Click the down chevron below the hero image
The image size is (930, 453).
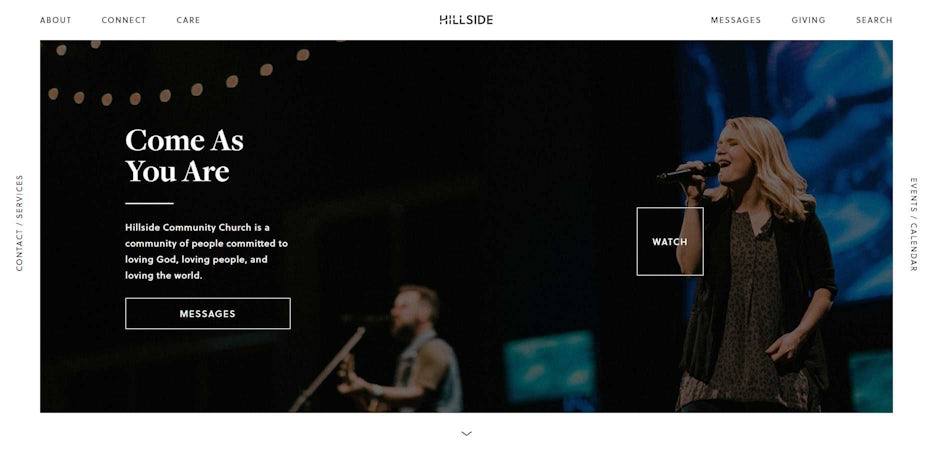click(467, 433)
